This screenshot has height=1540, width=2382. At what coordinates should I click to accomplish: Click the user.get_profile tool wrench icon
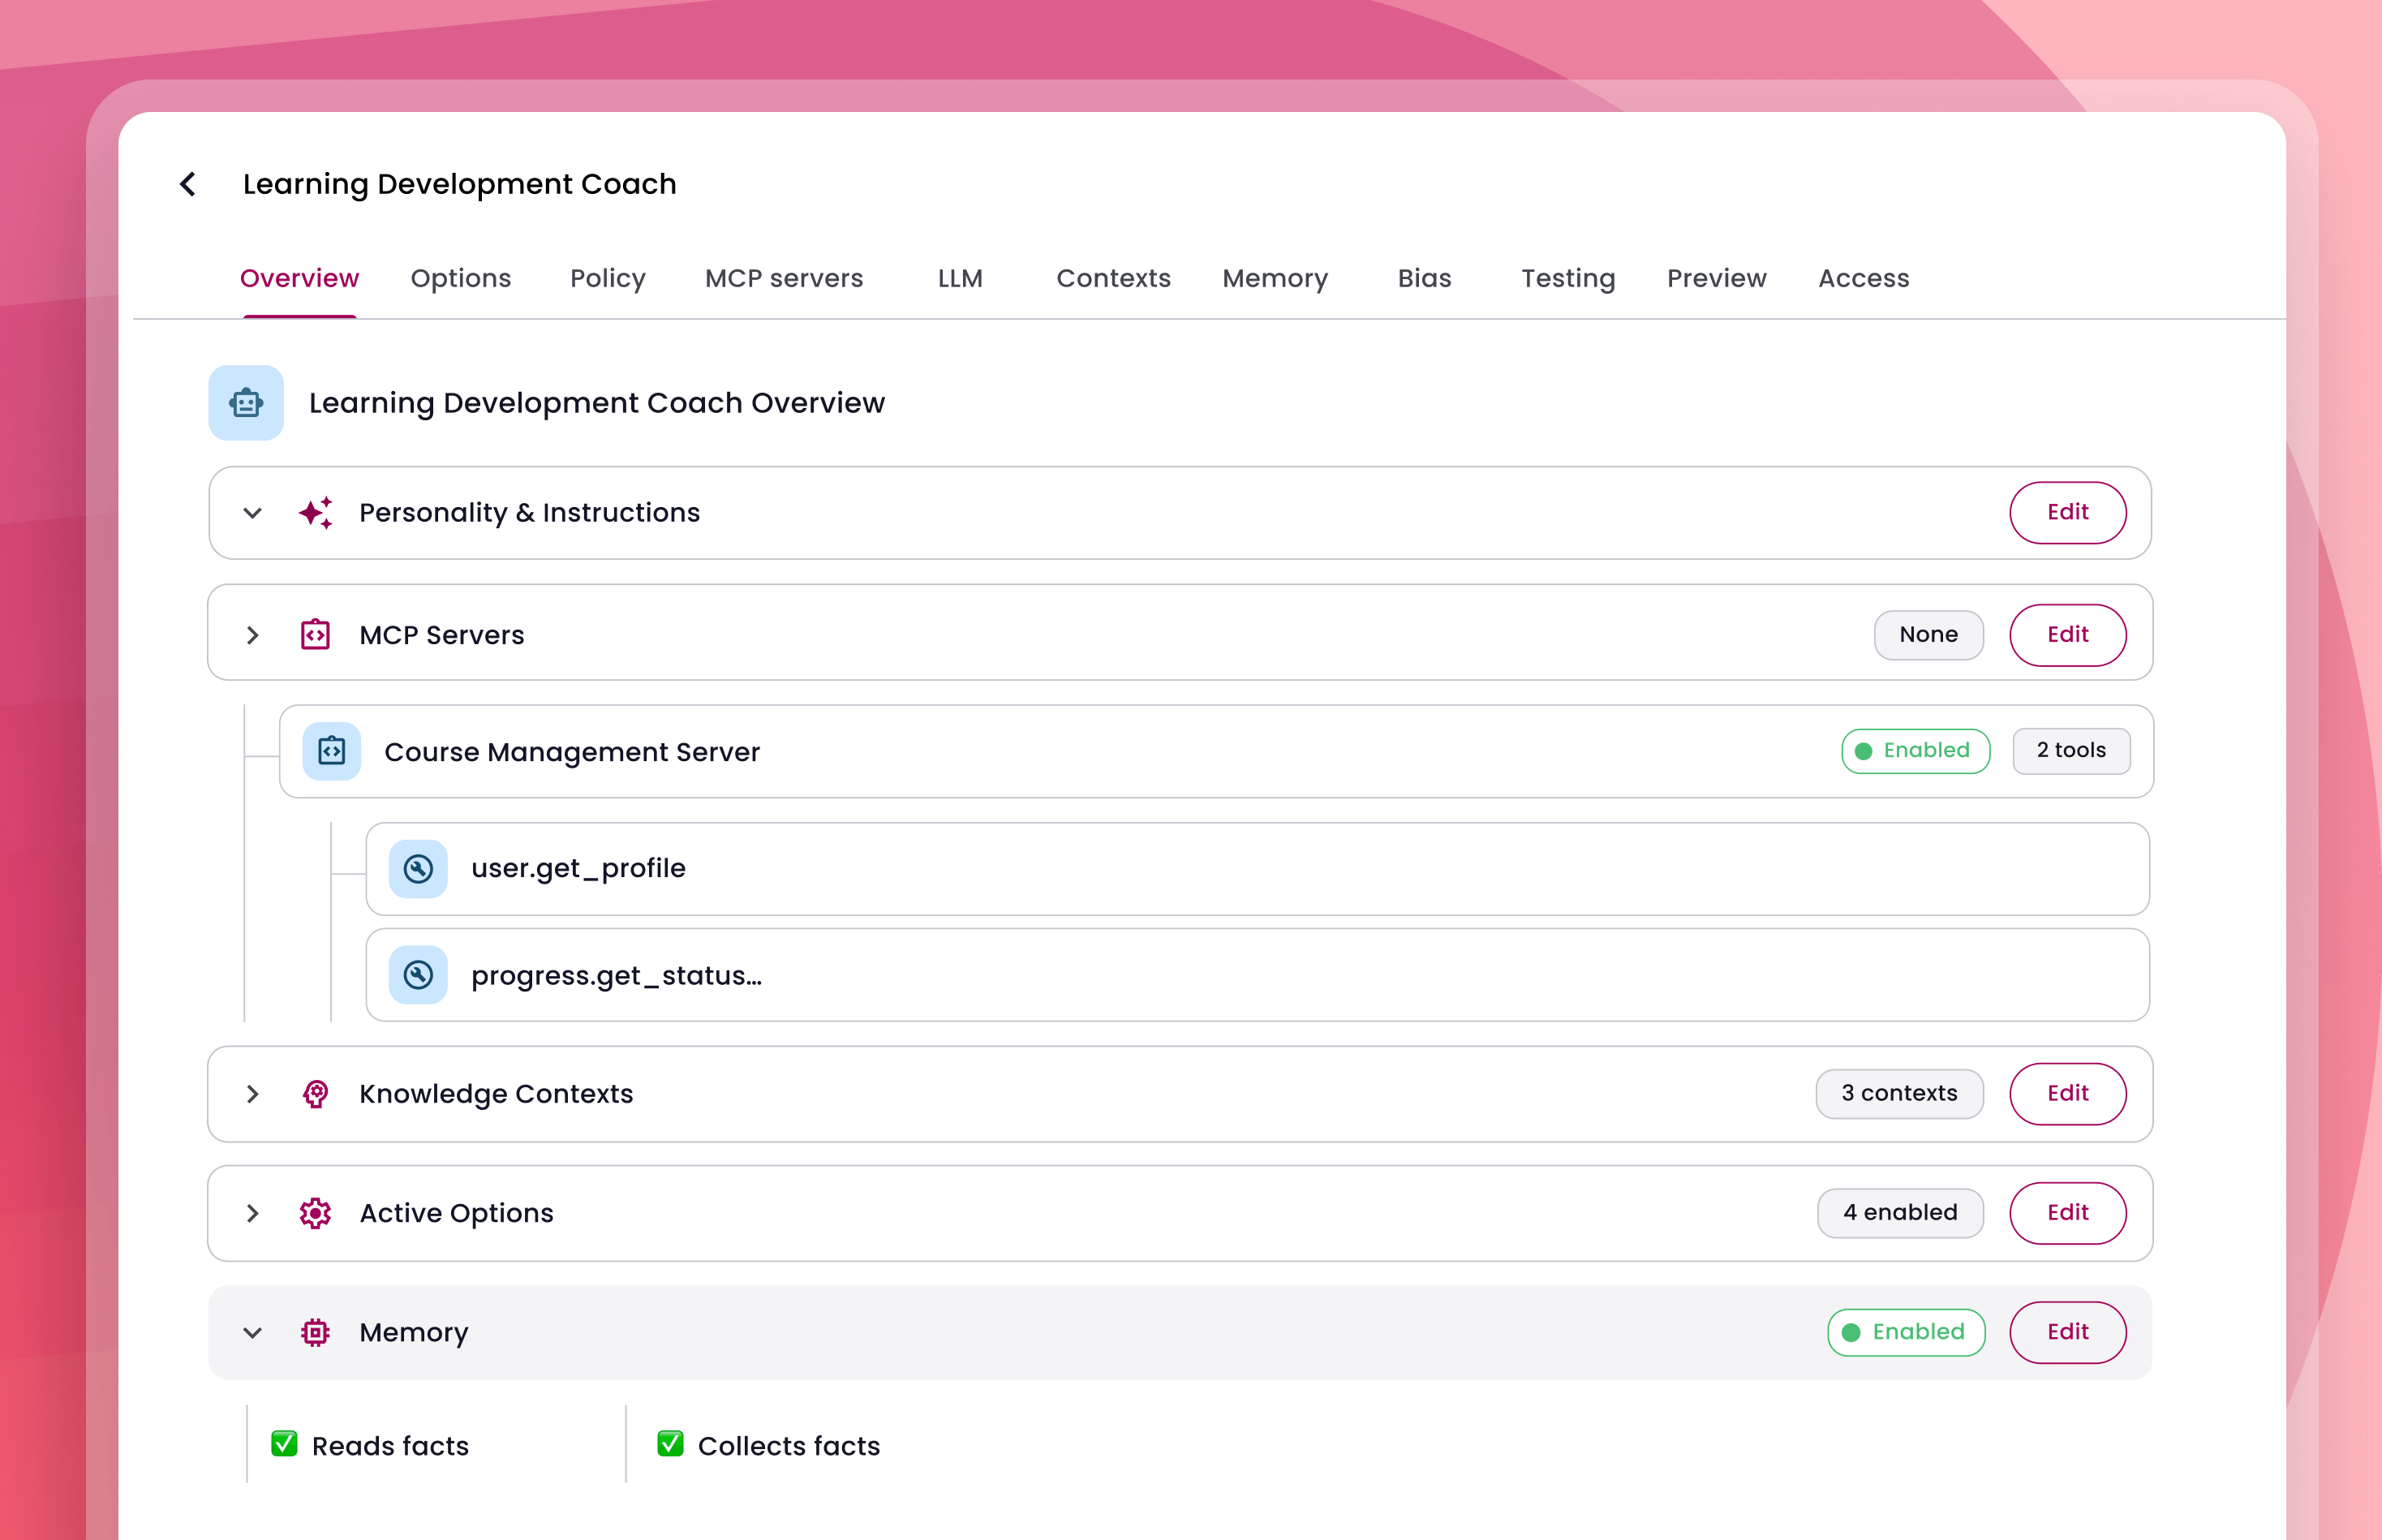pos(418,869)
